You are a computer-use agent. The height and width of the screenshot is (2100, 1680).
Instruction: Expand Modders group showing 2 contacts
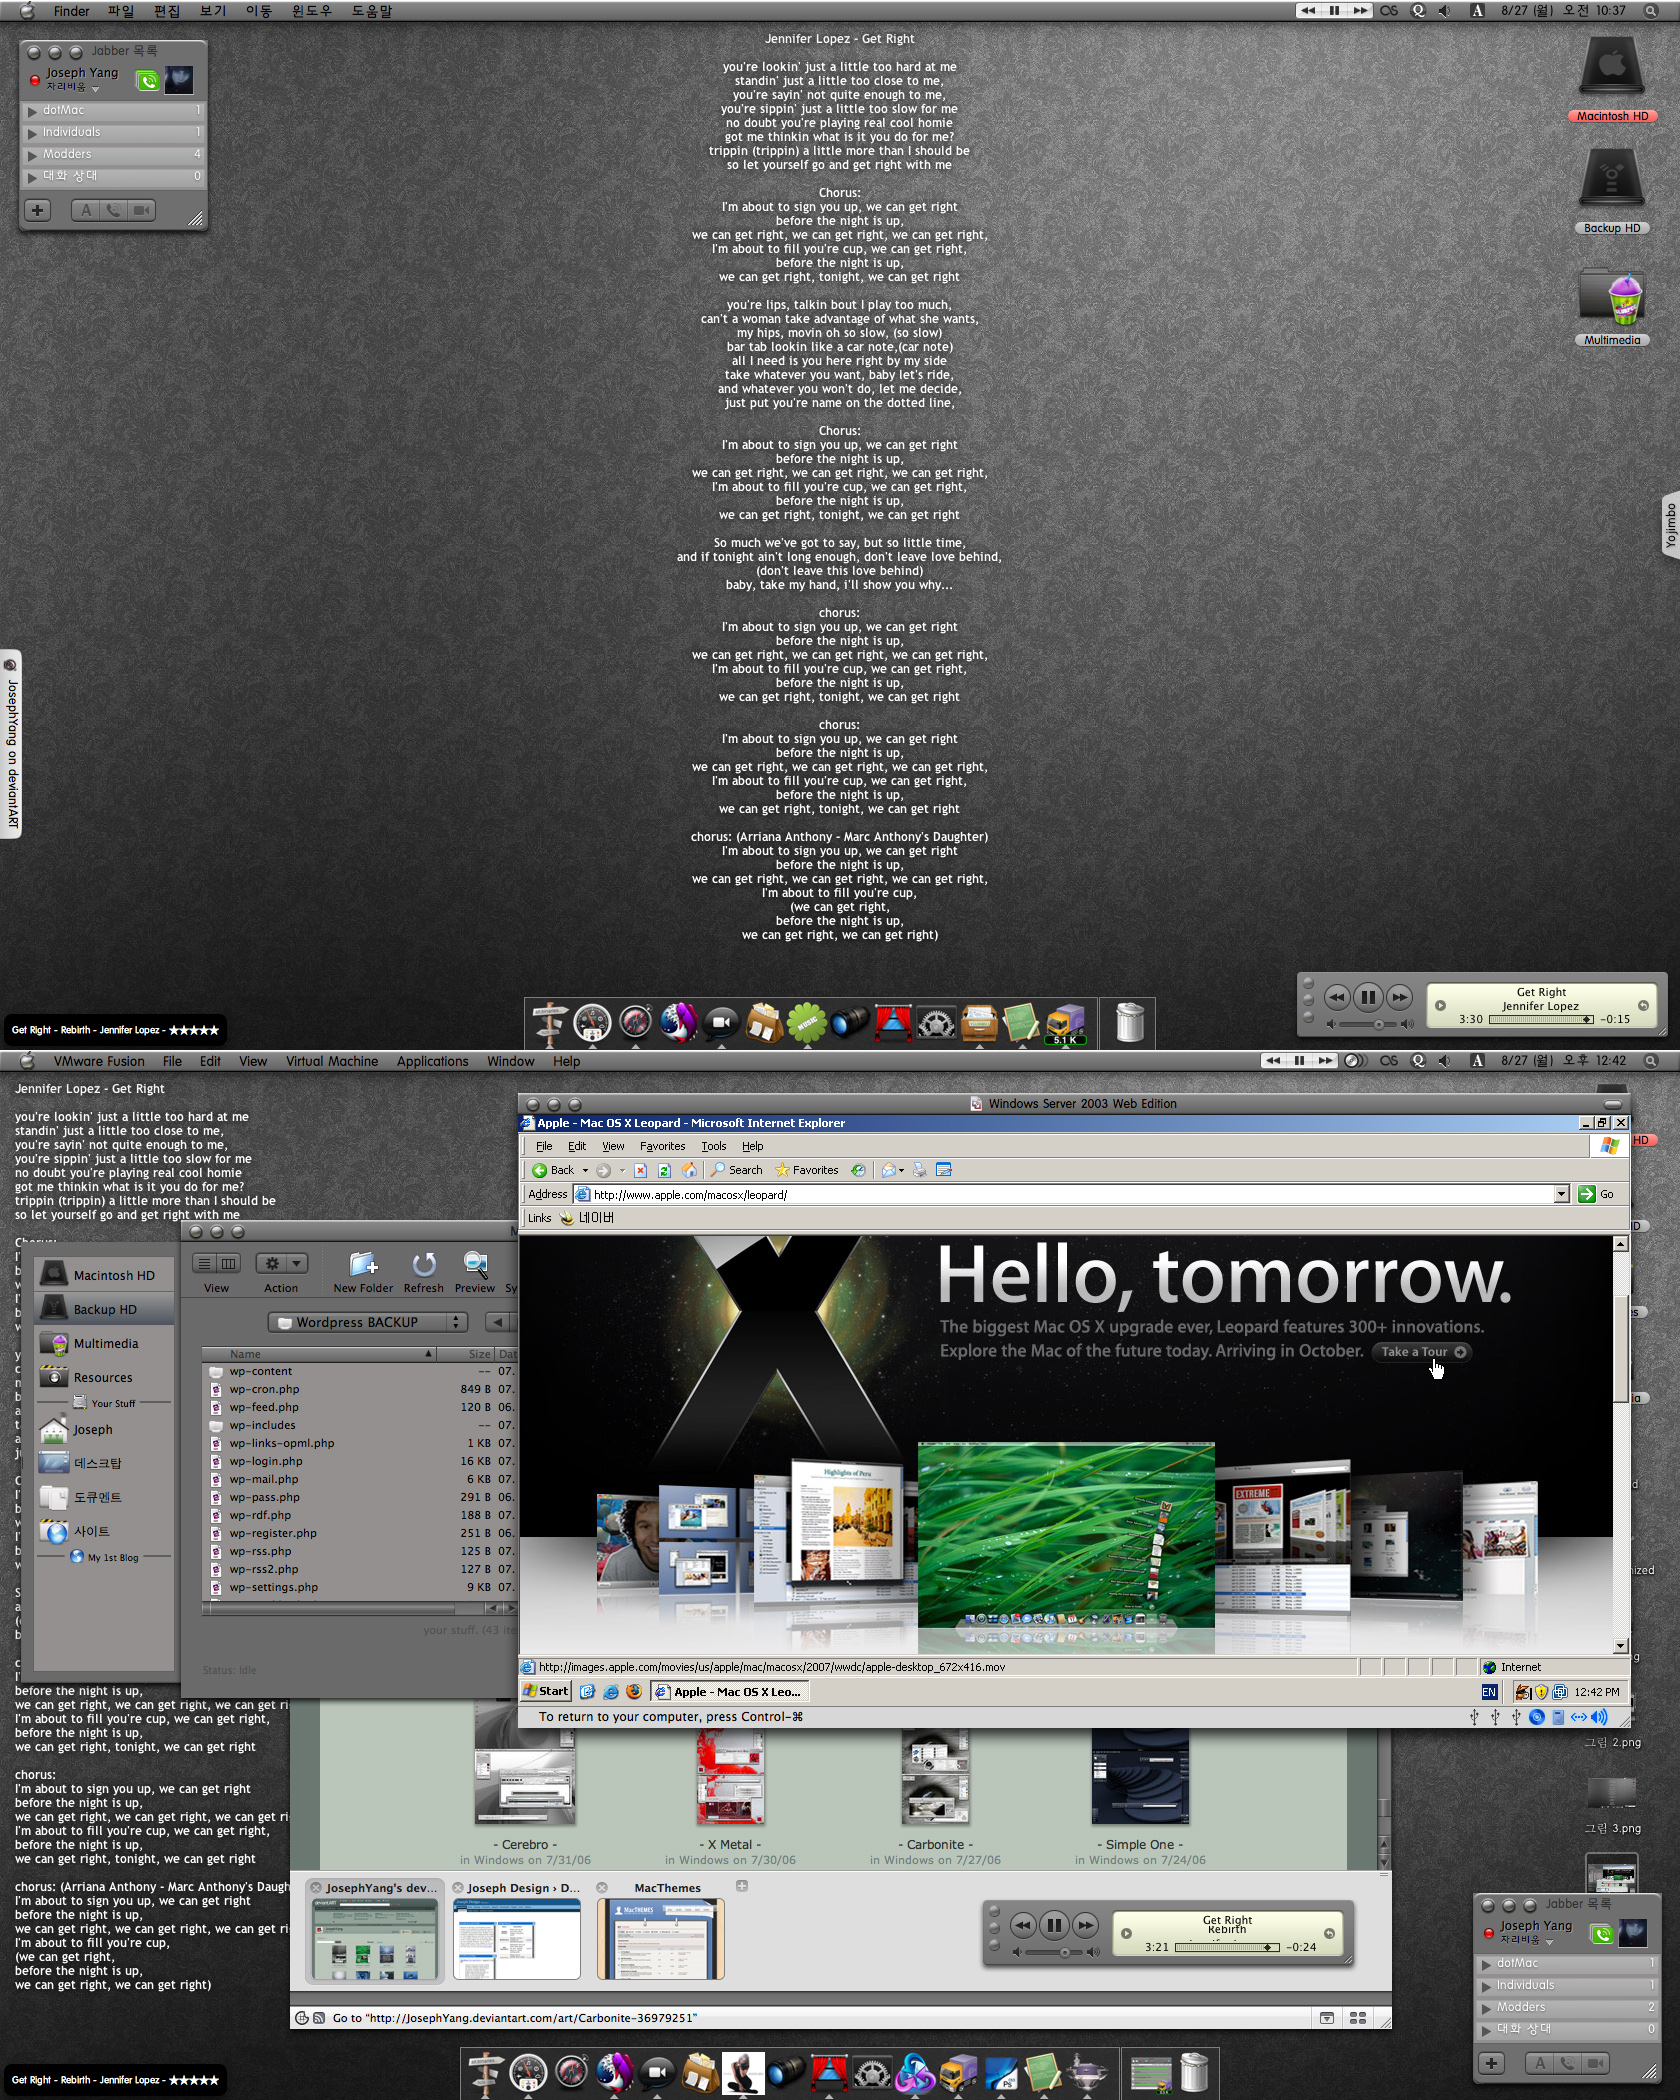[x=1566, y=2007]
